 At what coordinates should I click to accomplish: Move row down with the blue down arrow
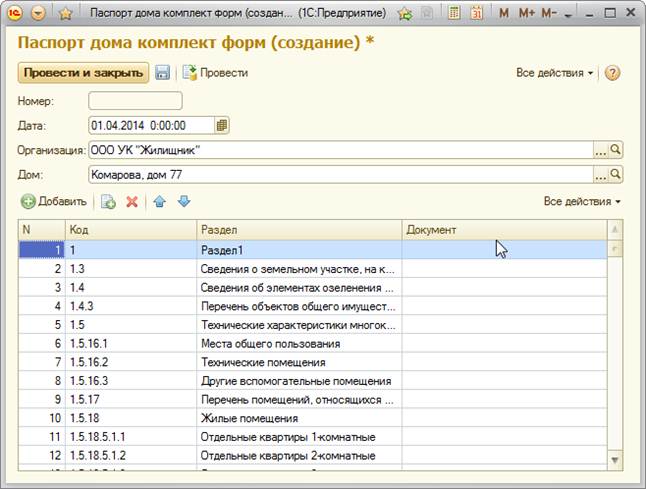point(184,201)
